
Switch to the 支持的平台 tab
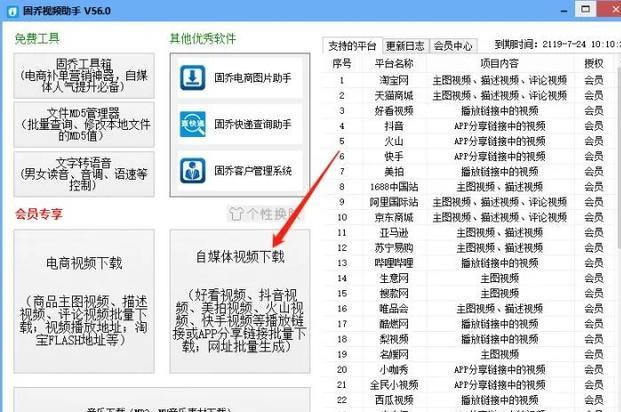[x=352, y=46]
